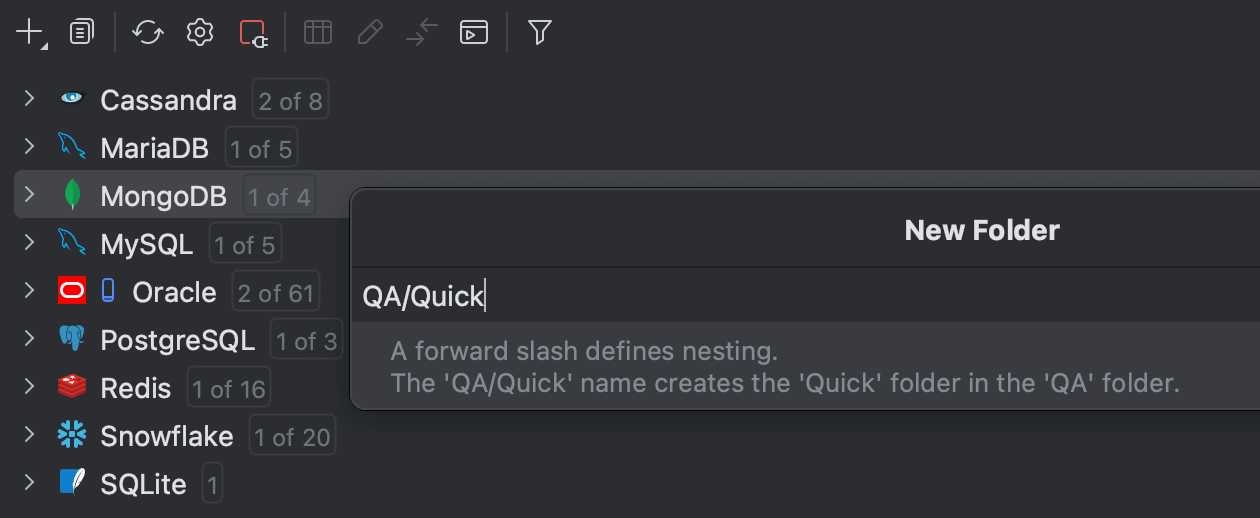Click the table editor toolbar icon
The image size is (1260, 518).
click(x=318, y=33)
